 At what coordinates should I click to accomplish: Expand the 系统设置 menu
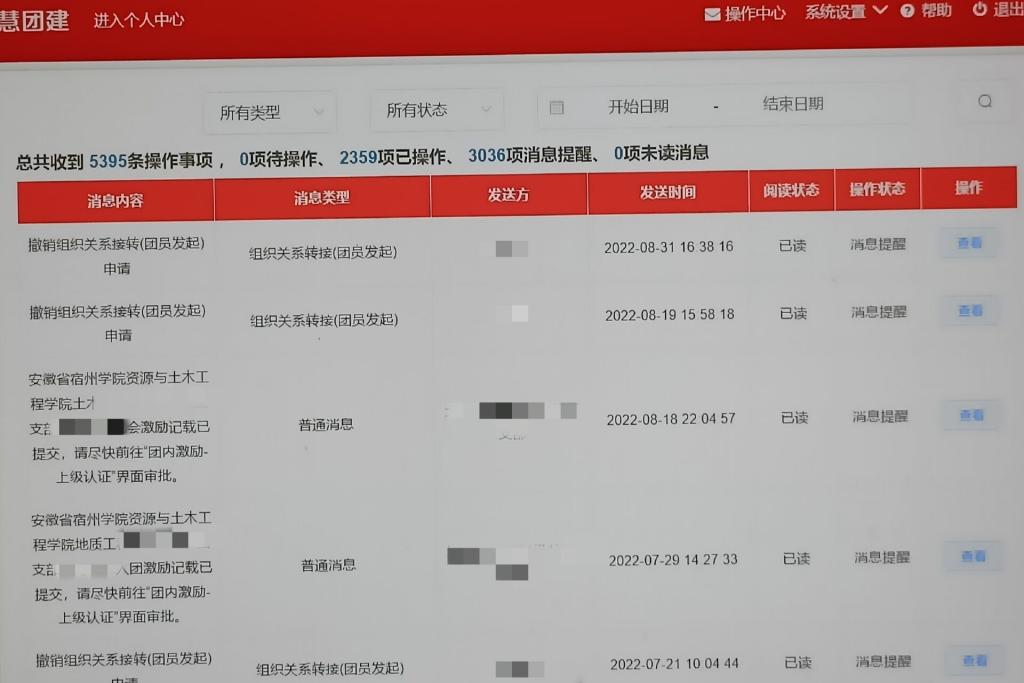point(845,12)
